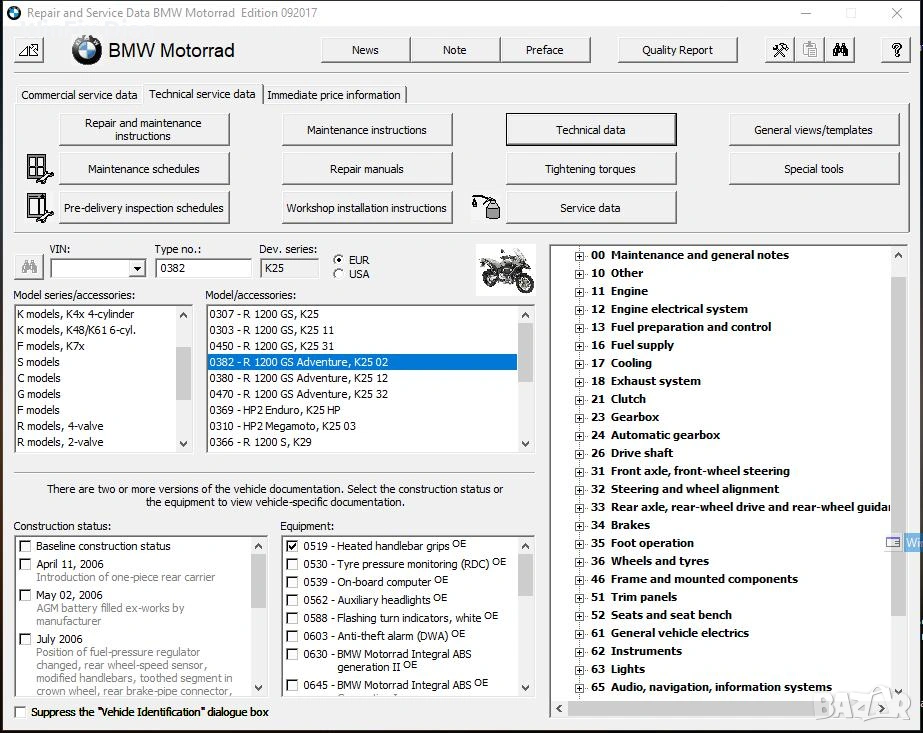
Task: Expand the 34 Brakes tree node
Action: (579, 525)
